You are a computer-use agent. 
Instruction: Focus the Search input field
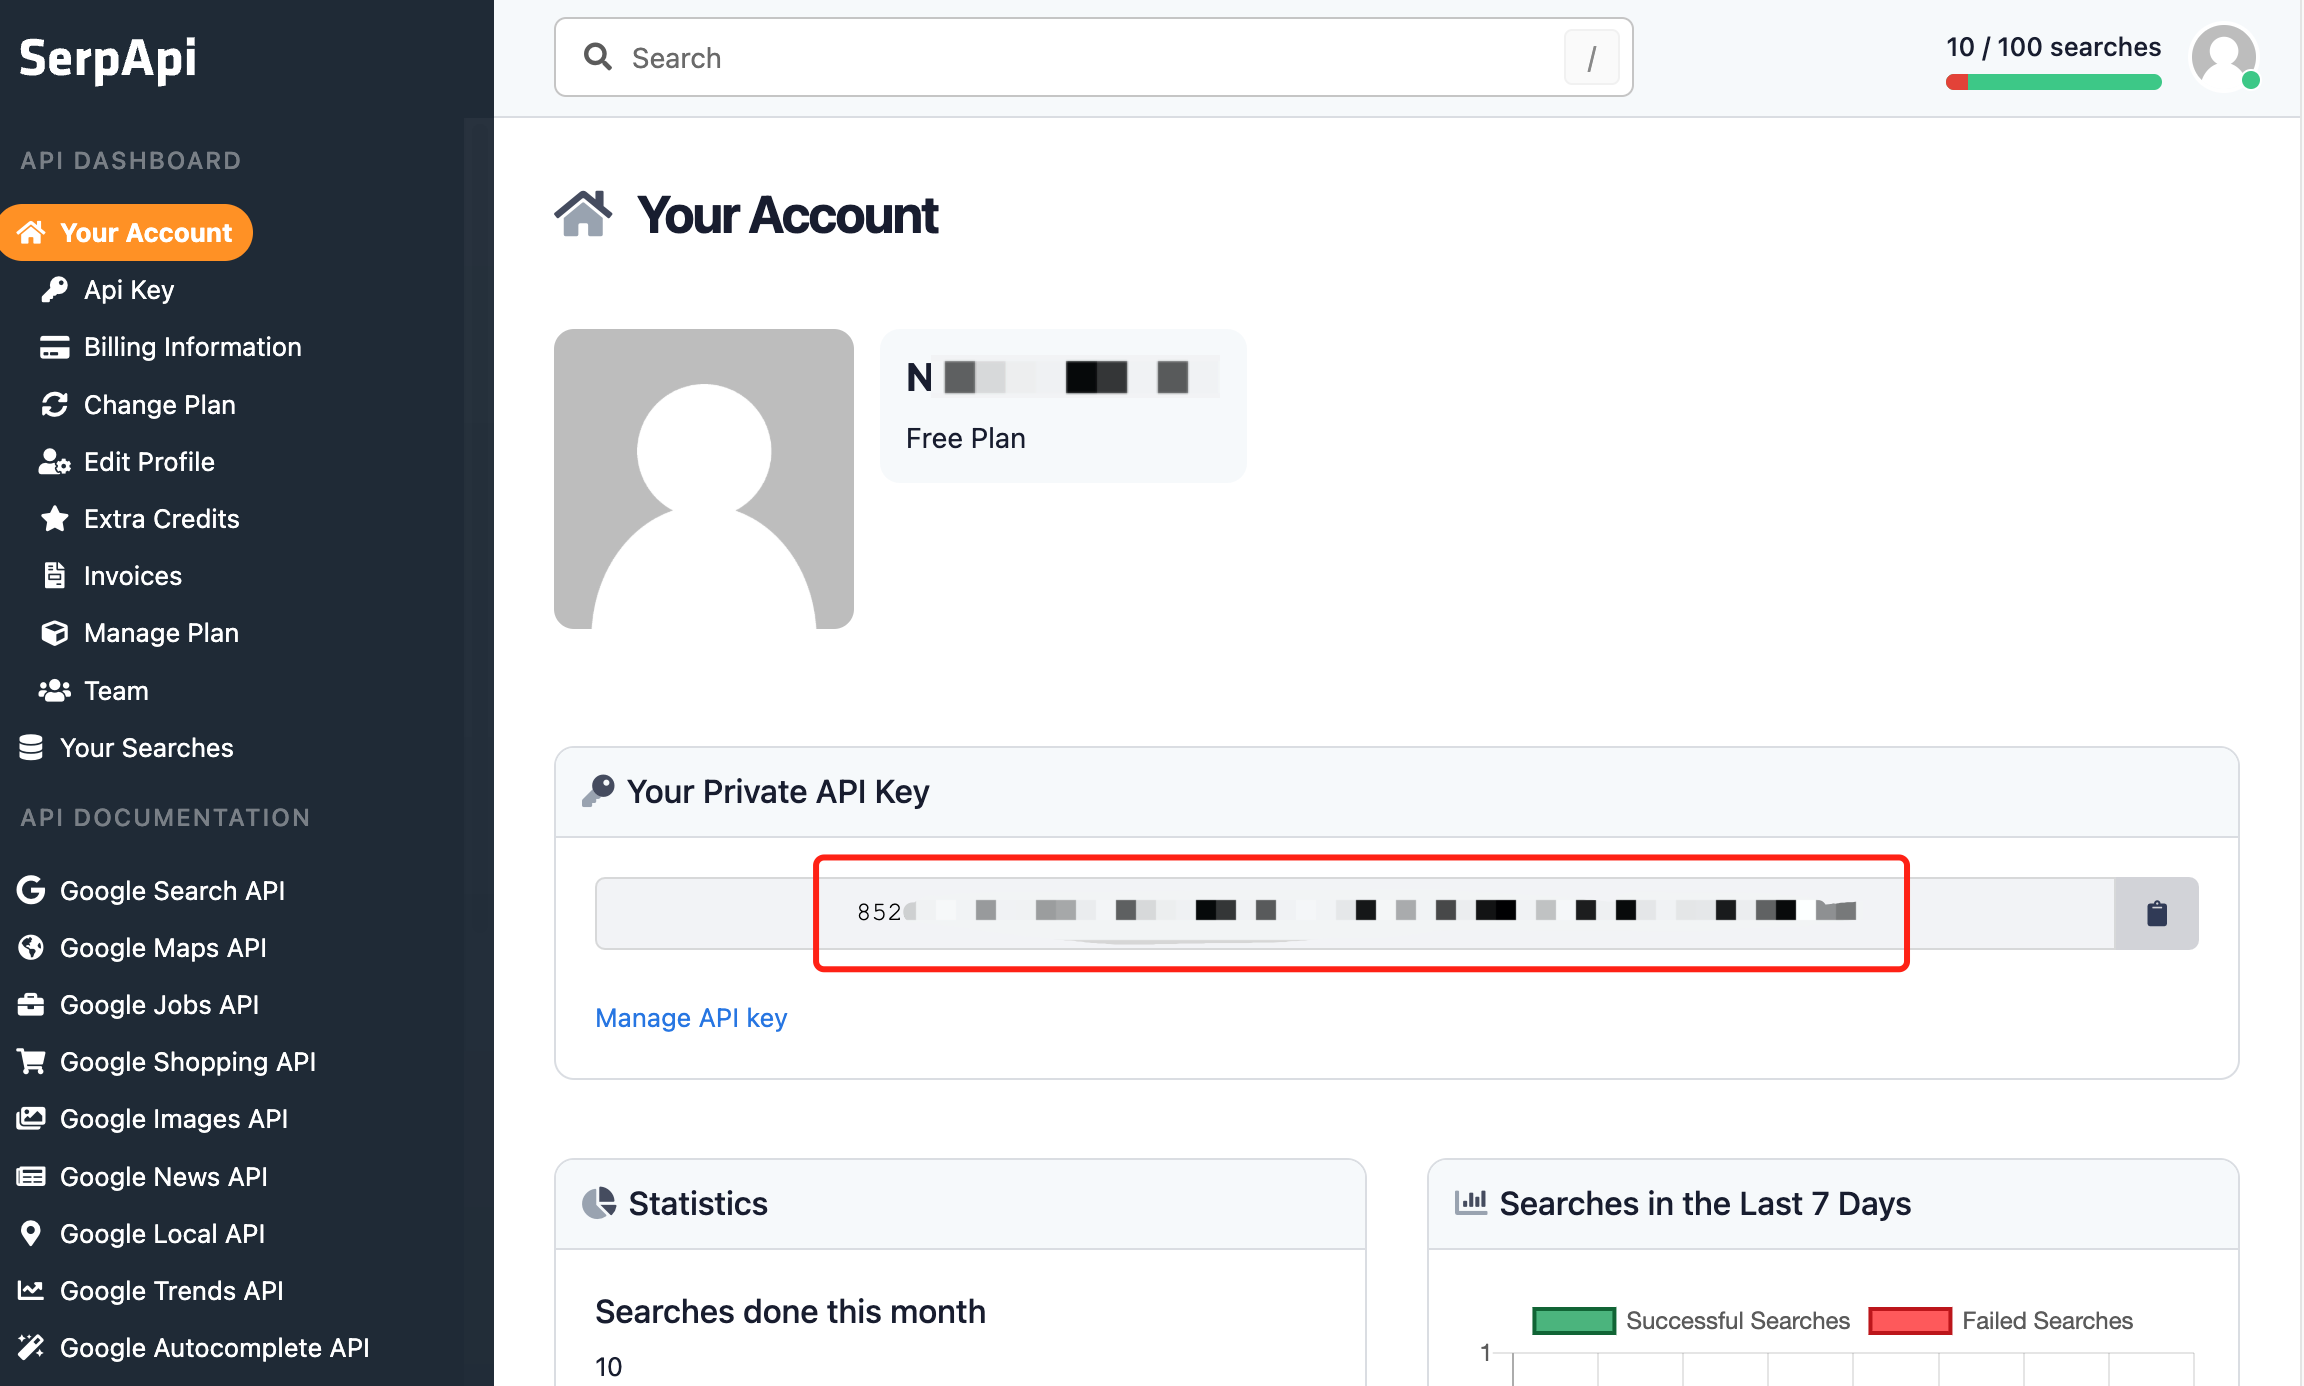click(1090, 58)
